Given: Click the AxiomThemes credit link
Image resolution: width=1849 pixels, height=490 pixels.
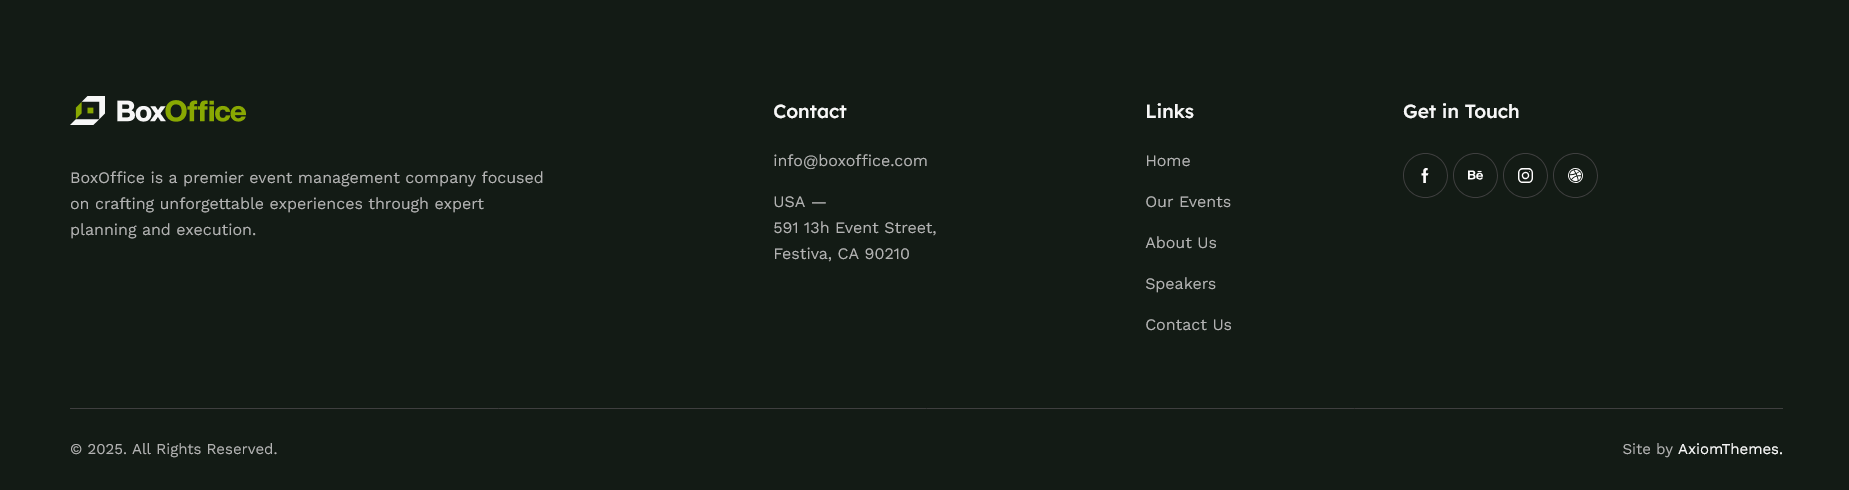Looking at the screenshot, I should tap(1730, 449).
